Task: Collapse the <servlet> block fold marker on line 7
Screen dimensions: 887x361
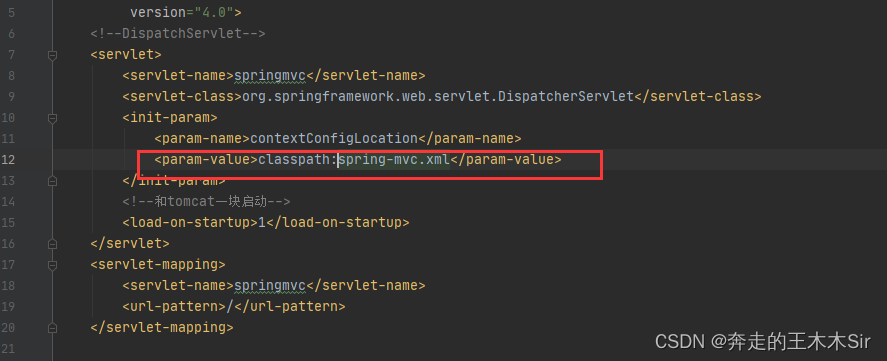Action: [53, 55]
